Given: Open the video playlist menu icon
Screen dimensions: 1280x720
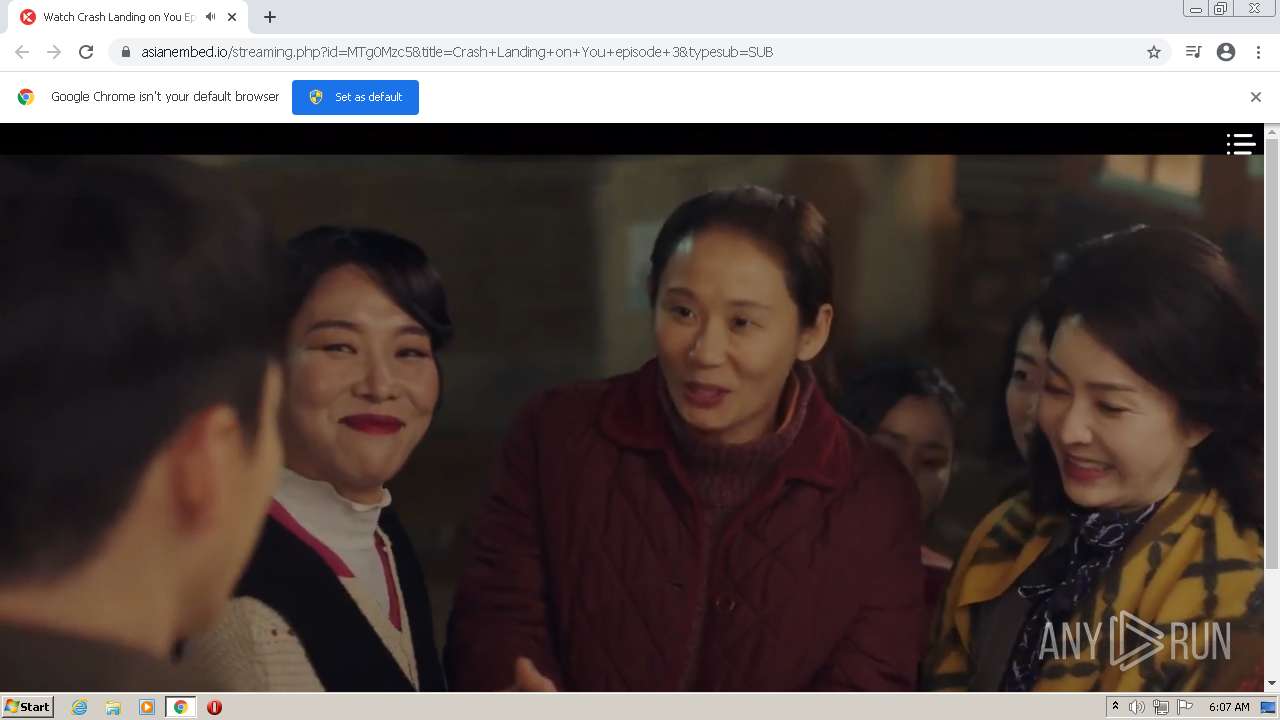Looking at the screenshot, I should 1241,144.
